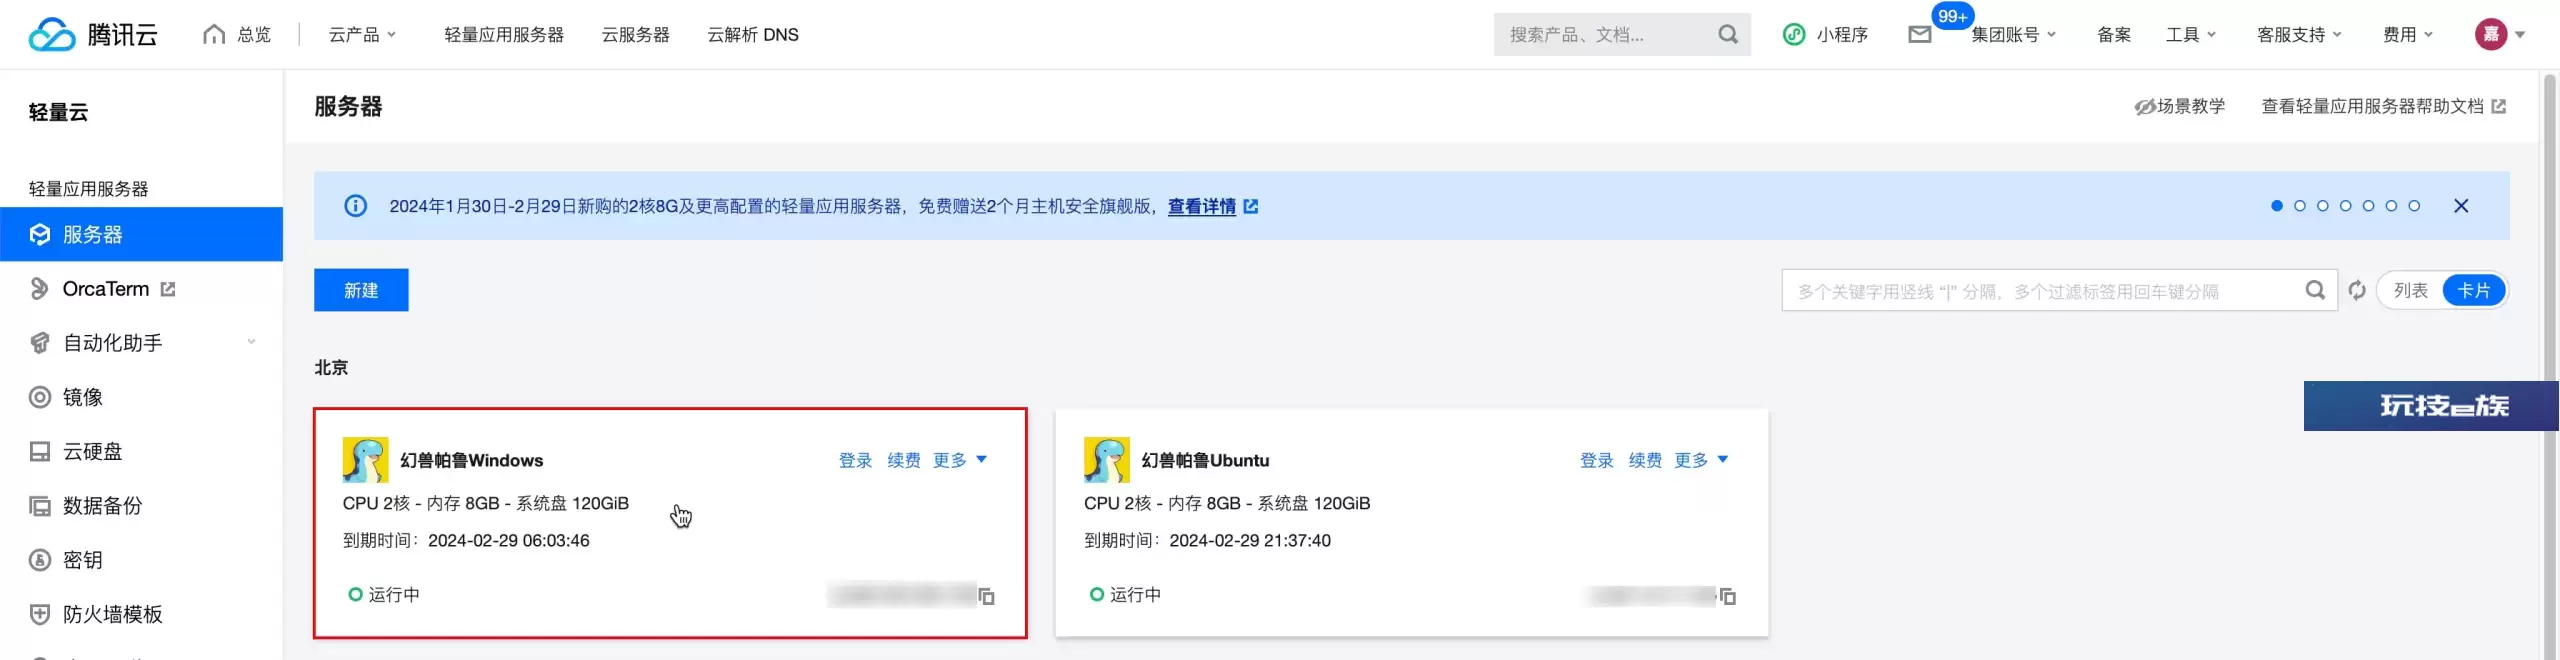
Task: Open 云解析 DNS in top navigation
Action: click(x=753, y=34)
